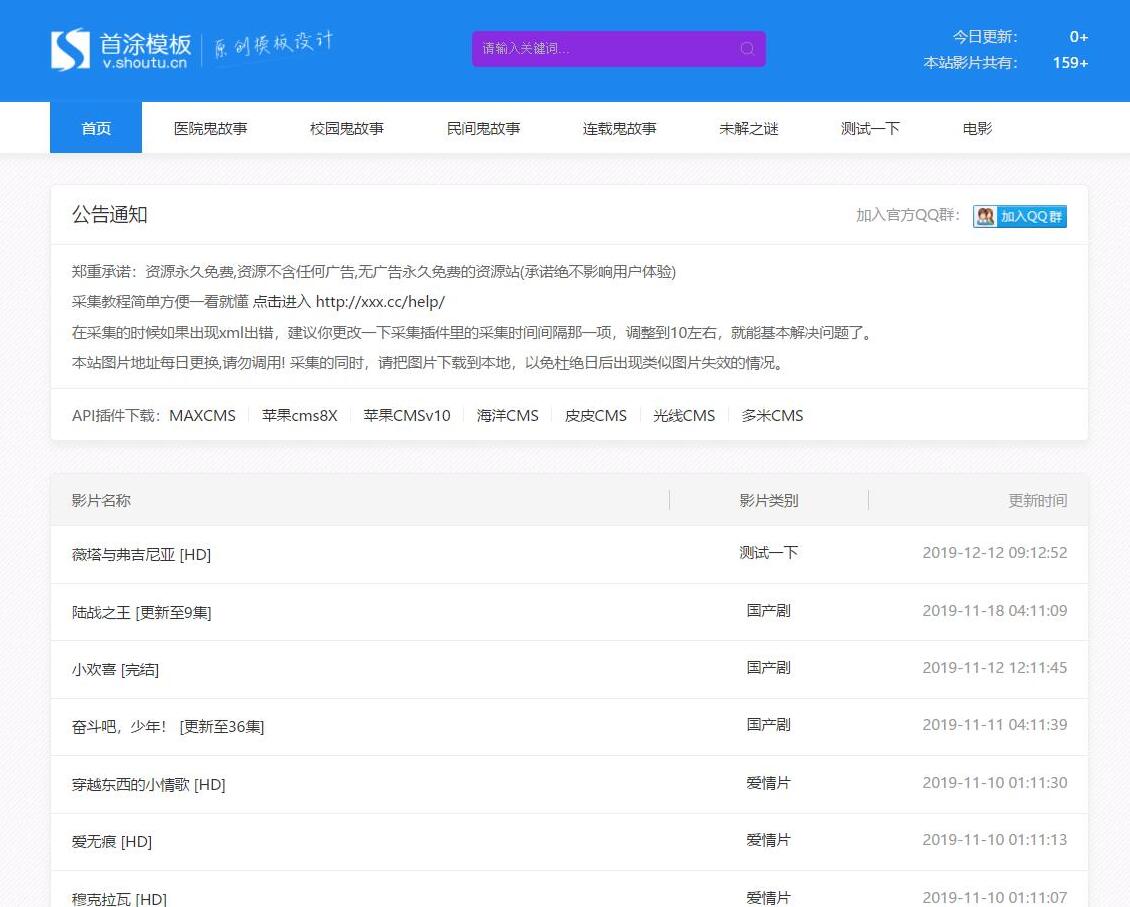1130x907 pixels.
Task: Click the 影片类别 column header
Action: (768, 501)
